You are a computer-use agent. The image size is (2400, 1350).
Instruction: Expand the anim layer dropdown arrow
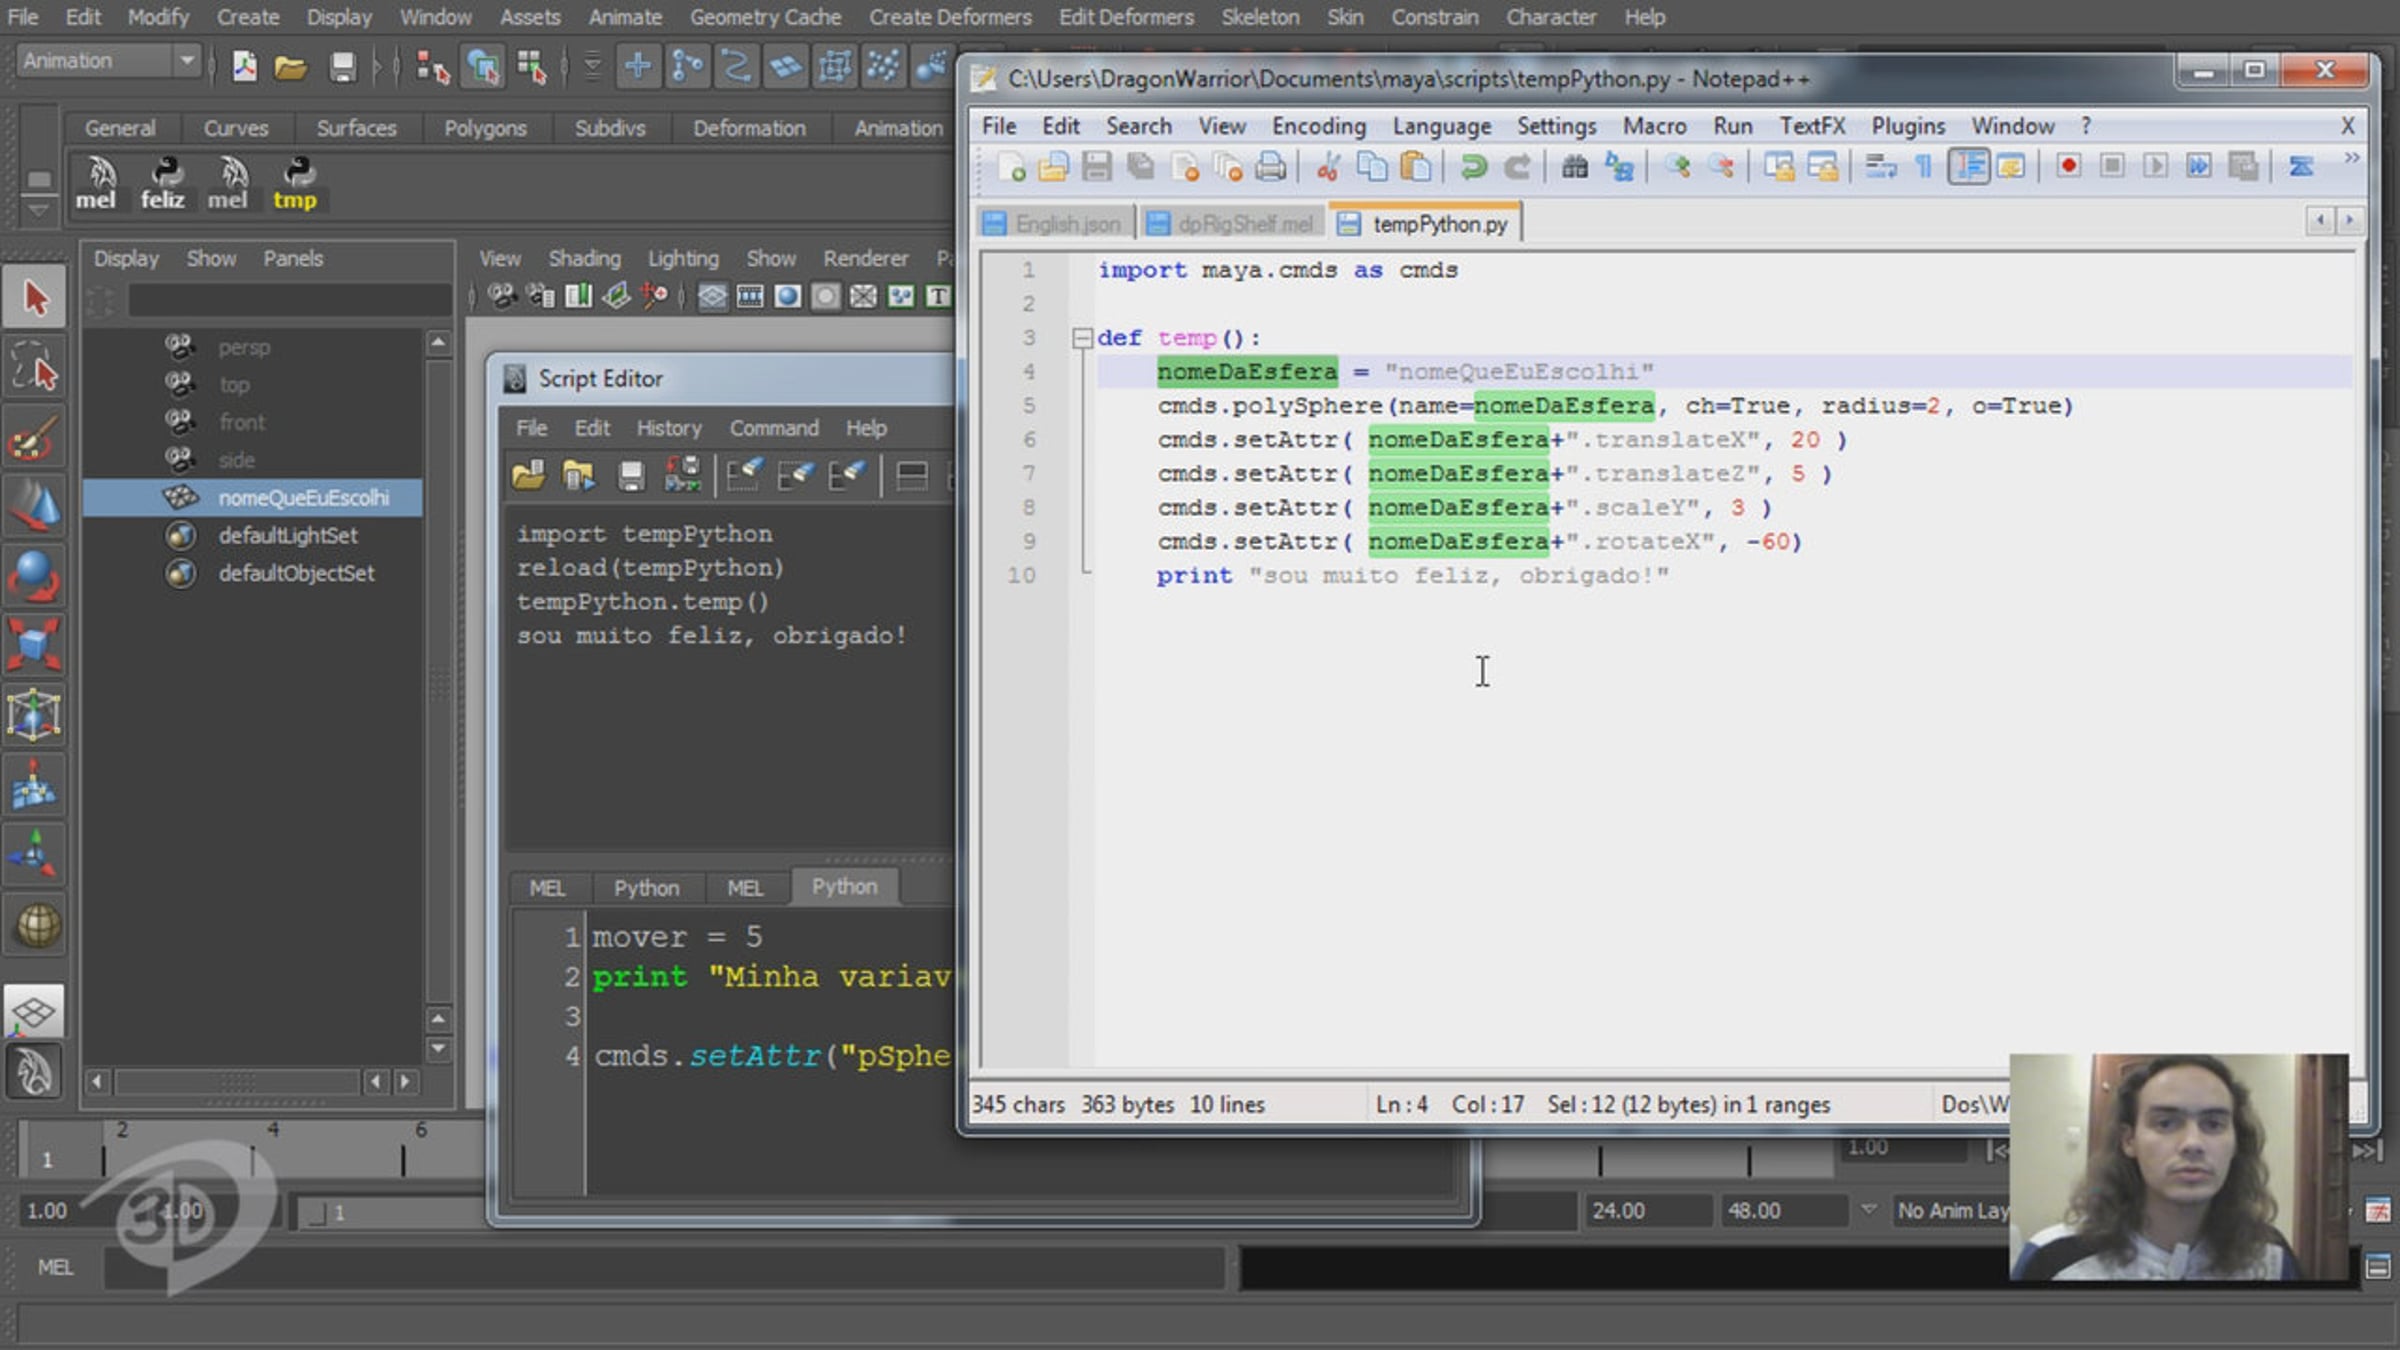1869,1210
